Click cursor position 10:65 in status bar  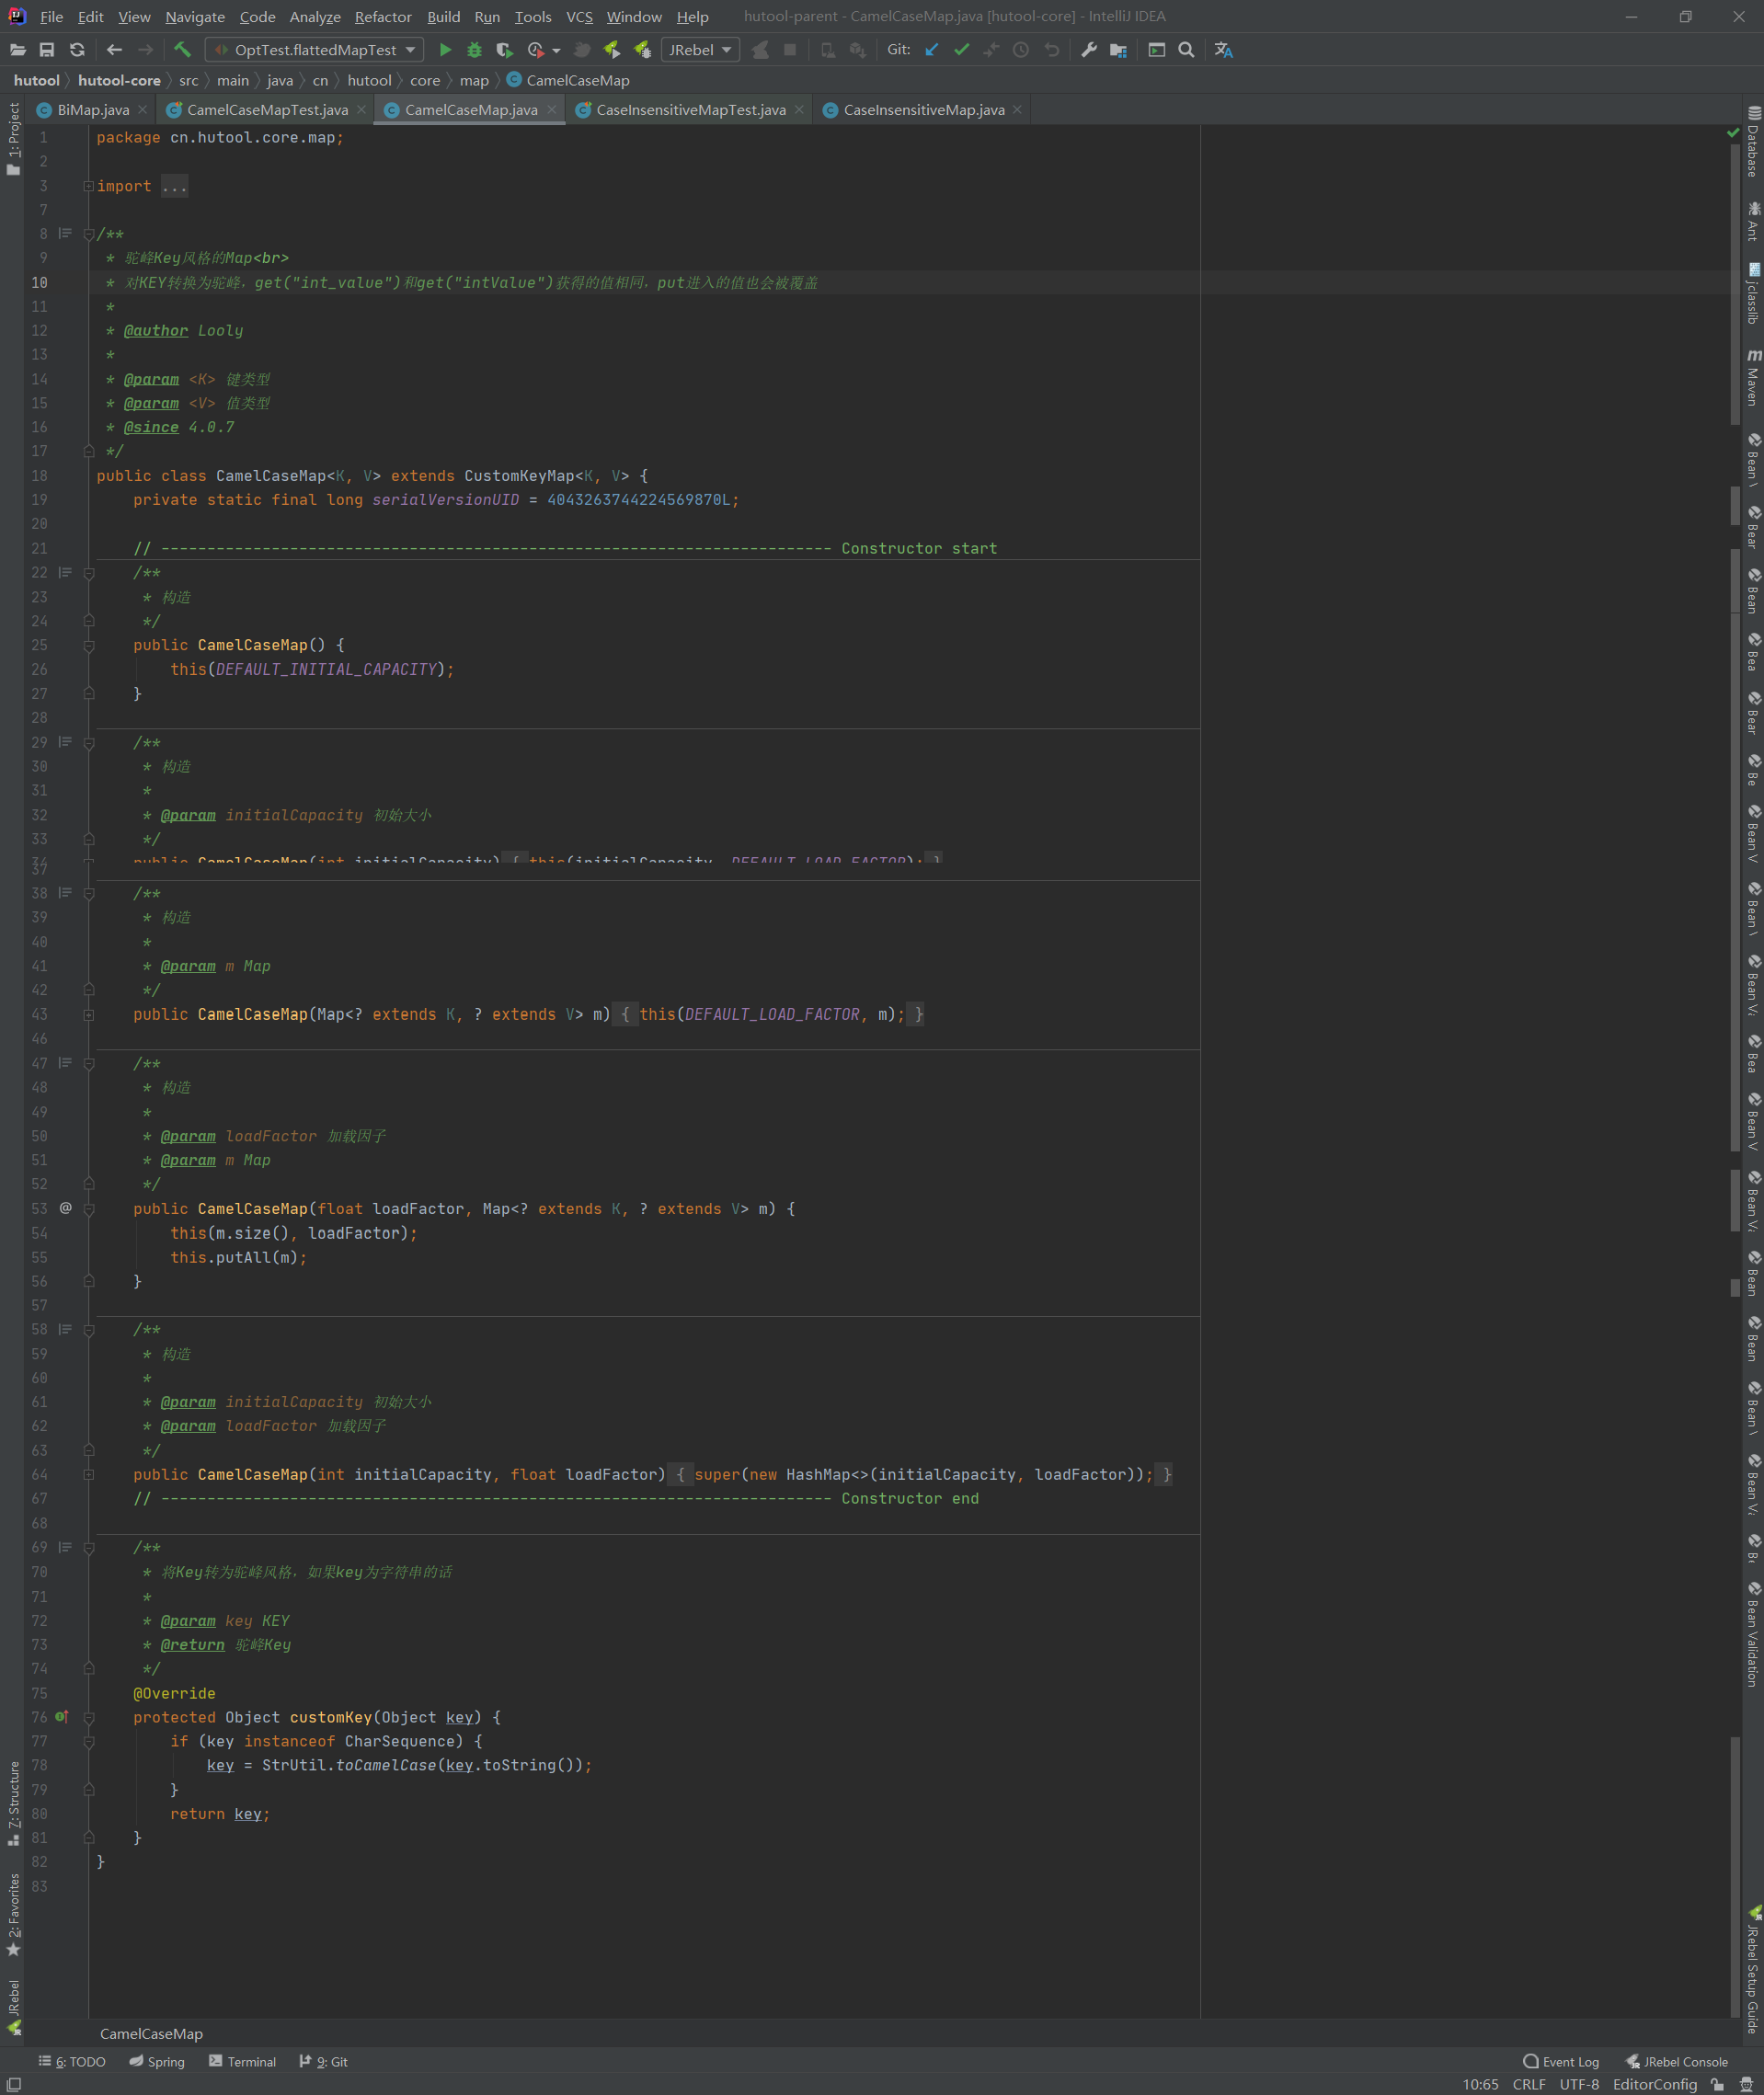click(1480, 2084)
